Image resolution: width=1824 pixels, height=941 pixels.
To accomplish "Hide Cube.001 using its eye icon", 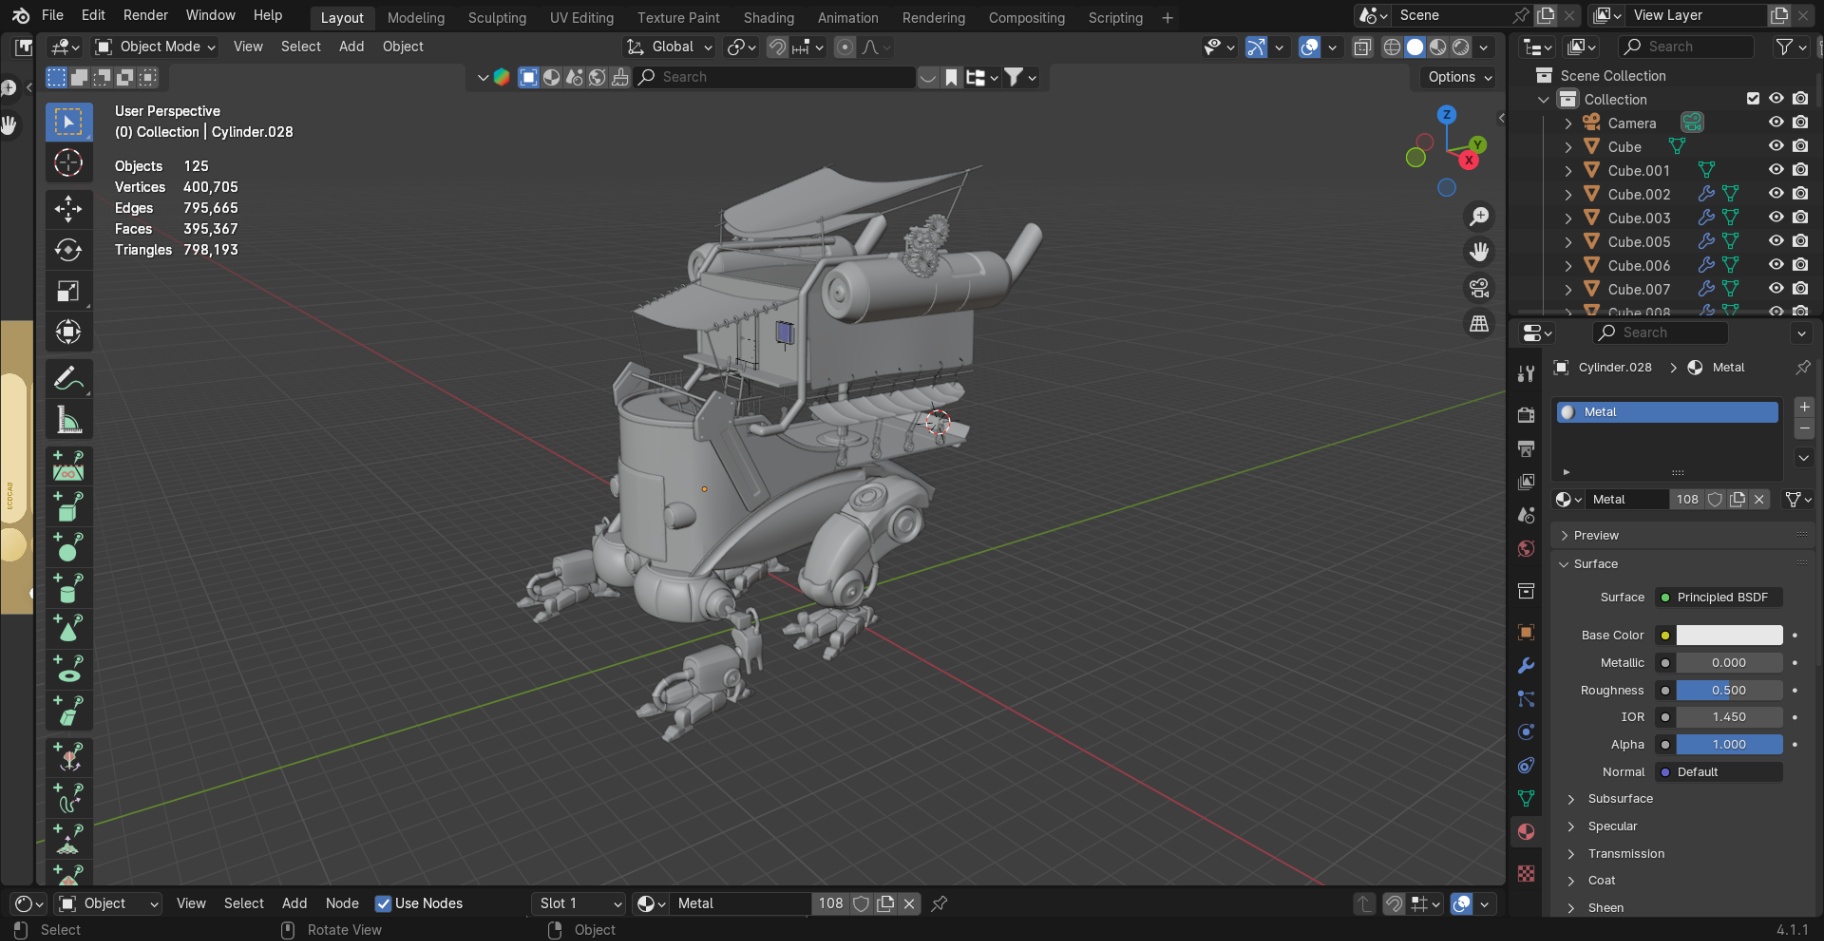I will coord(1776,170).
